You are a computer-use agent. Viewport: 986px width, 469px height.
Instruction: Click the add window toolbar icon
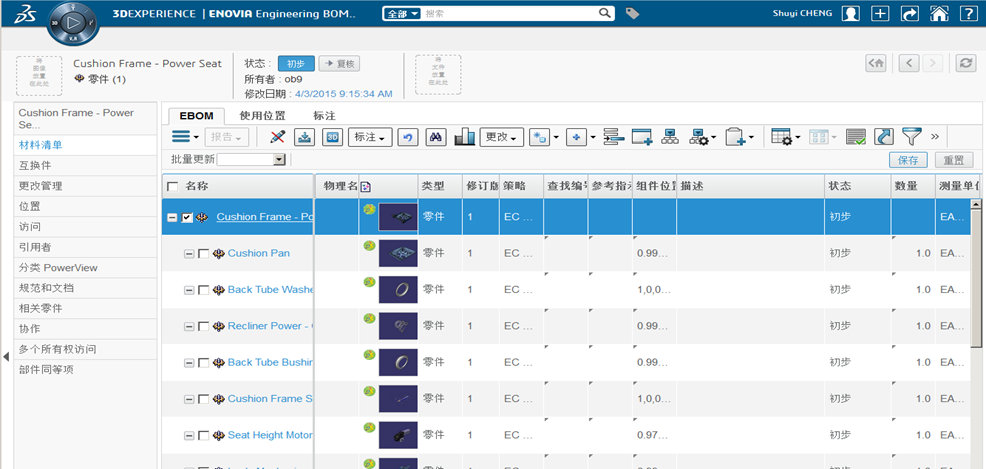coord(641,137)
